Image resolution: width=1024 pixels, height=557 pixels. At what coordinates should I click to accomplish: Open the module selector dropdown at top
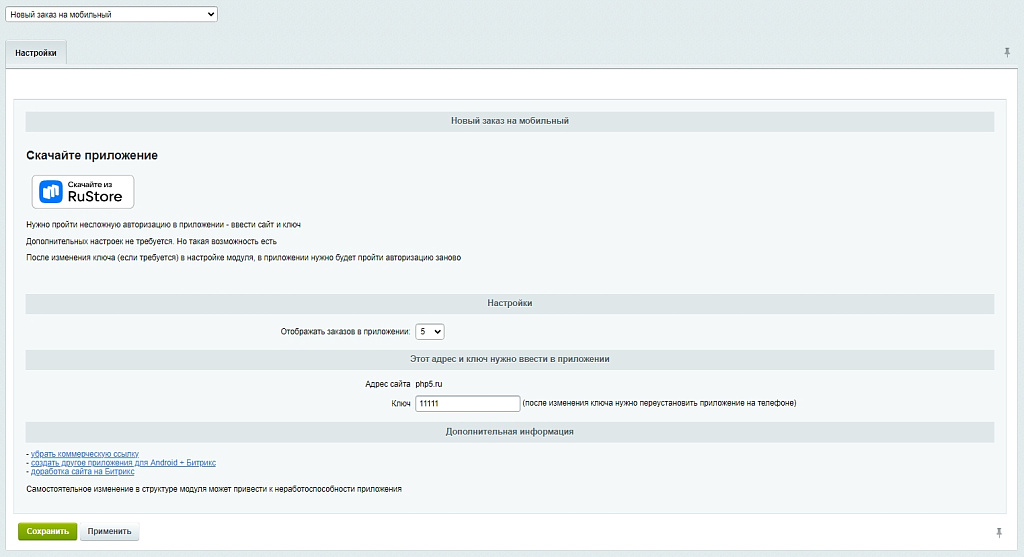click(x=111, y=15)
